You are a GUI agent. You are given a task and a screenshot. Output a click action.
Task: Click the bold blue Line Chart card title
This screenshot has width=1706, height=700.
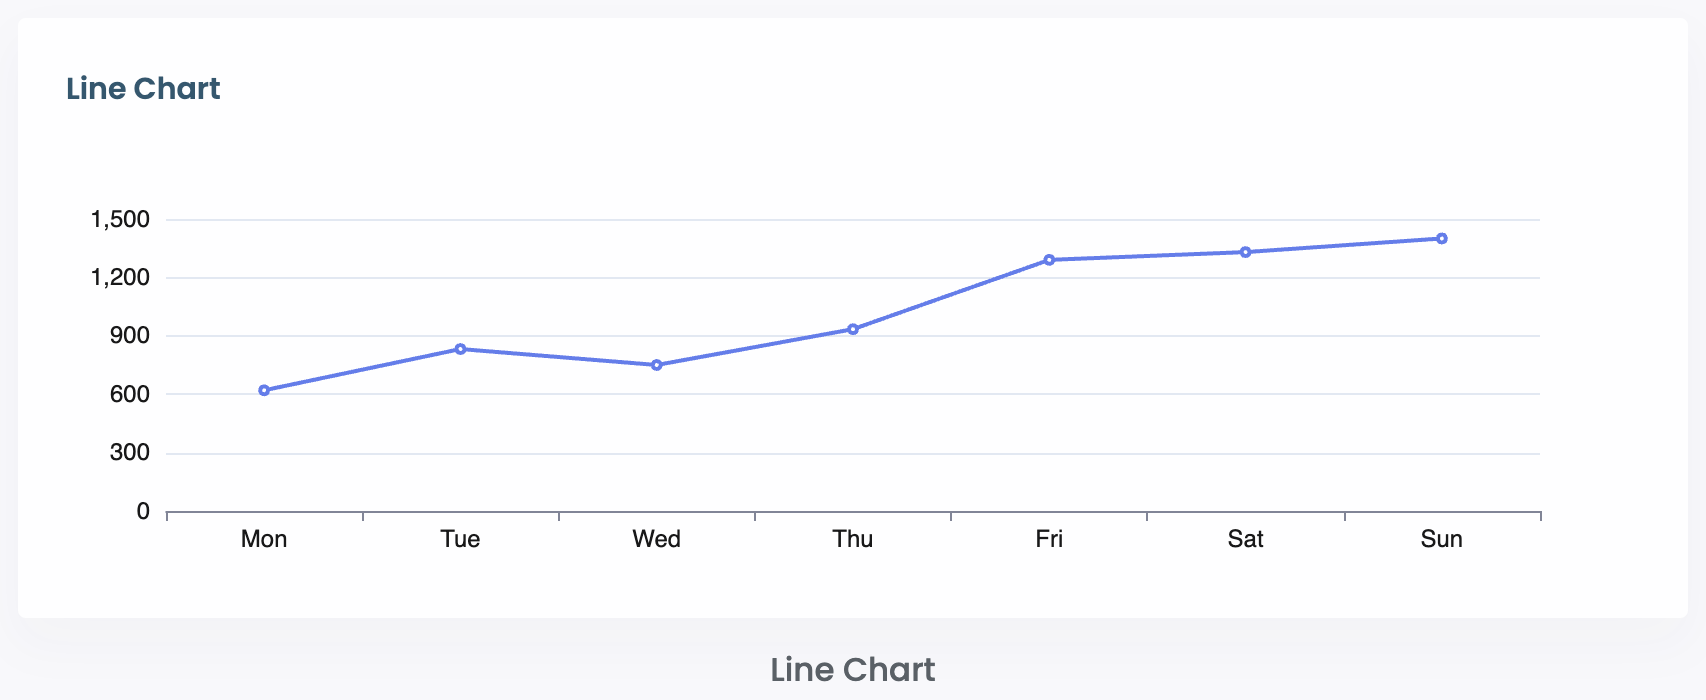point(143,89)
